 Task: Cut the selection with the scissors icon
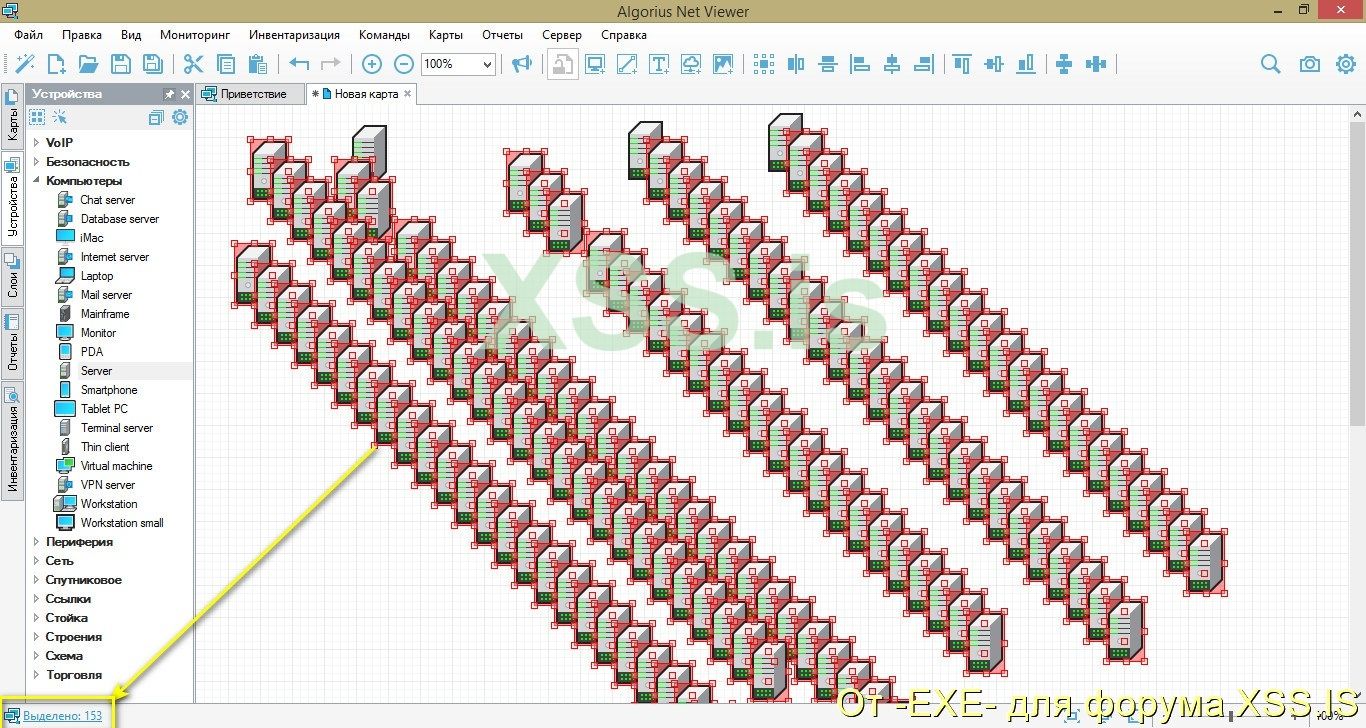pyautogui.click(x=193, y=64)
